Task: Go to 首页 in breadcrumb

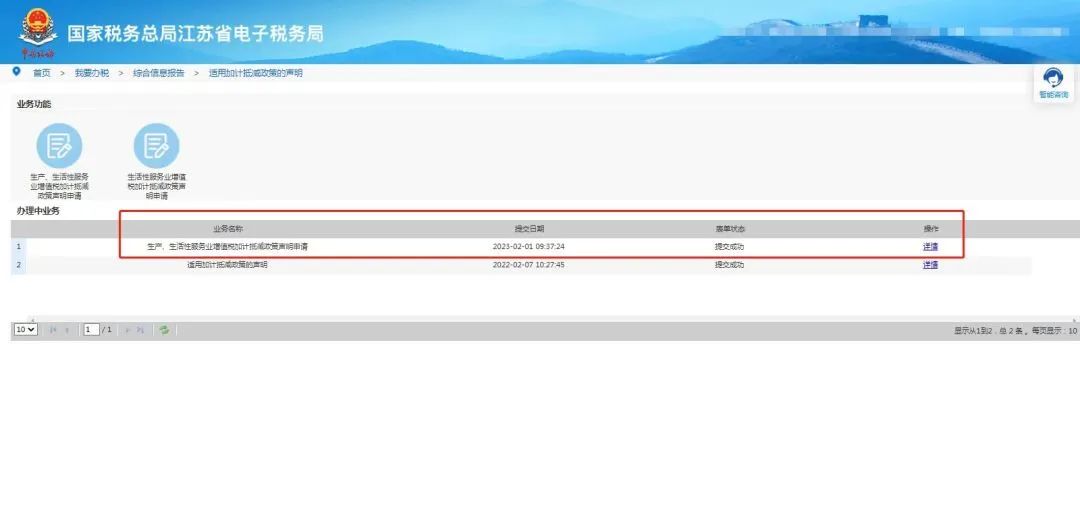Action: [x=42, y=73]
